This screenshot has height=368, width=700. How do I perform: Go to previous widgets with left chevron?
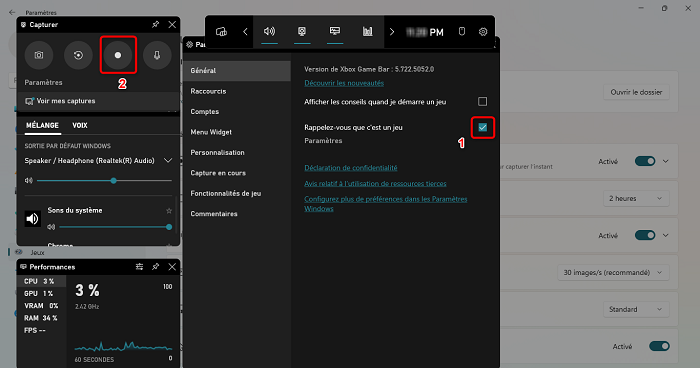click(x=245, y=32)
